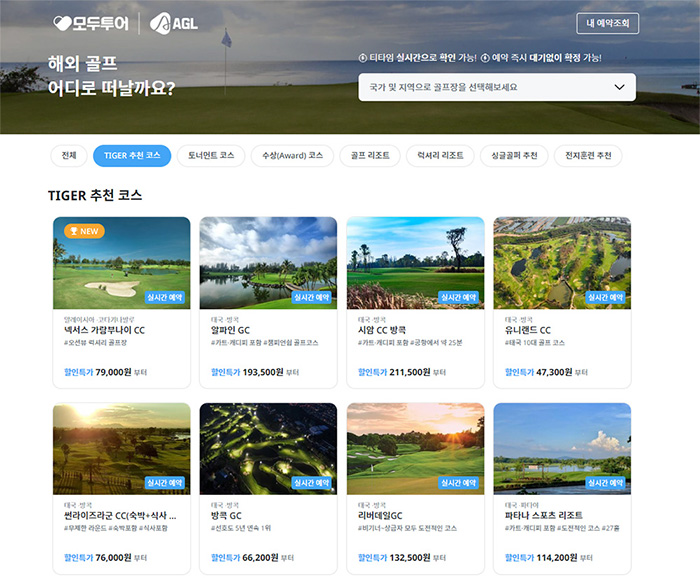Click 실시간 예약 badge on 시암 CC 방콕
This screenshot has width=700, height=578.
[x=461, y=297]
